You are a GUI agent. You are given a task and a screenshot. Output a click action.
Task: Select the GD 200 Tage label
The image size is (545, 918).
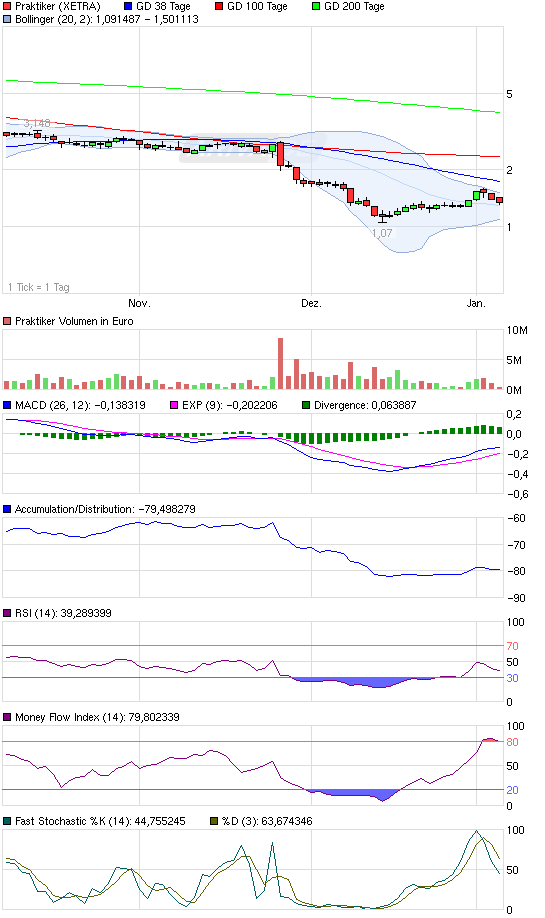(x=354, y=6)
